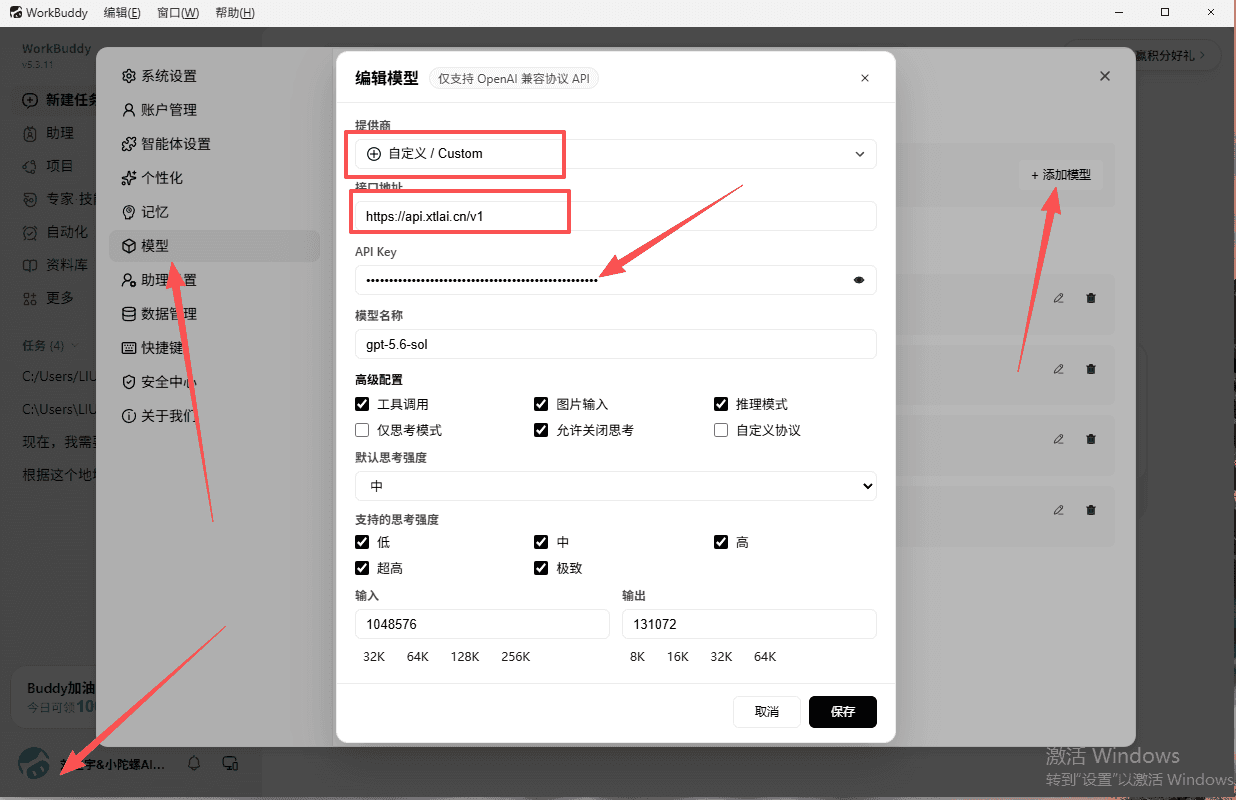Uncheck 超高 thinking strength
Viewport: 1236px width, 800px height.
362,568
